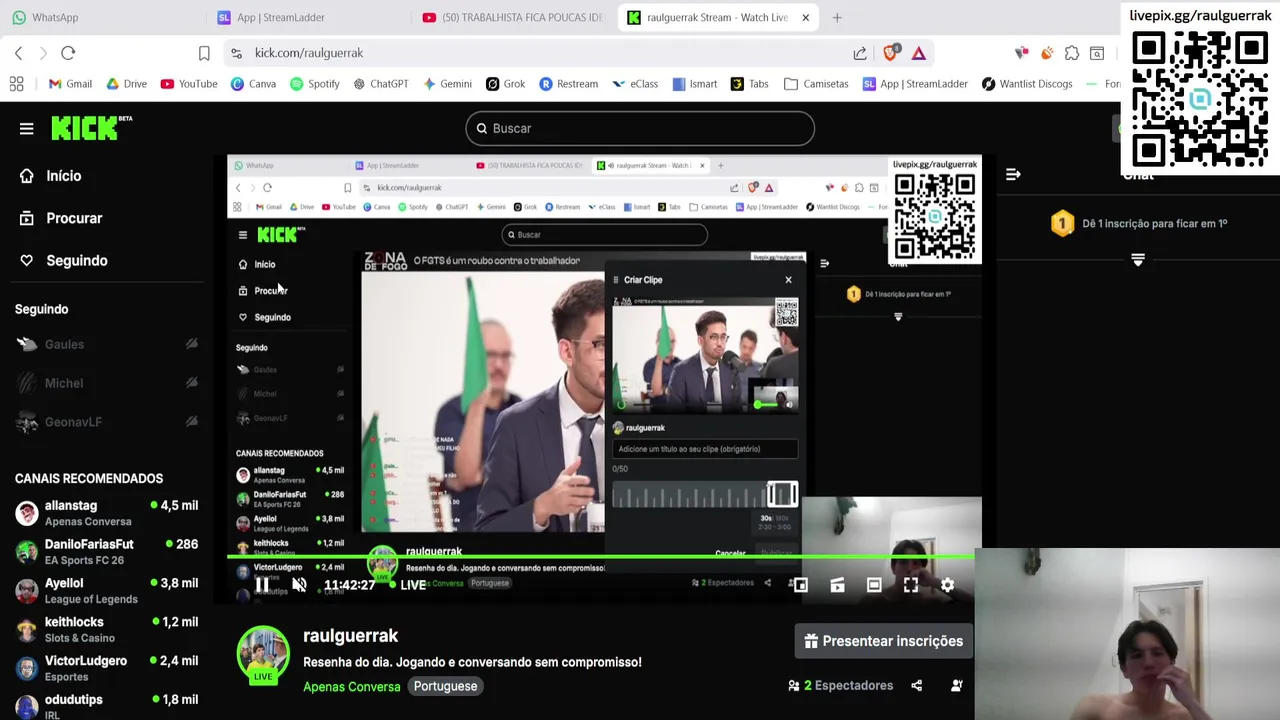Image resolution: width=1280 pixels, height=720 pixels.
Task: Open the Tabs bookmark
Action: click(750, 84)
